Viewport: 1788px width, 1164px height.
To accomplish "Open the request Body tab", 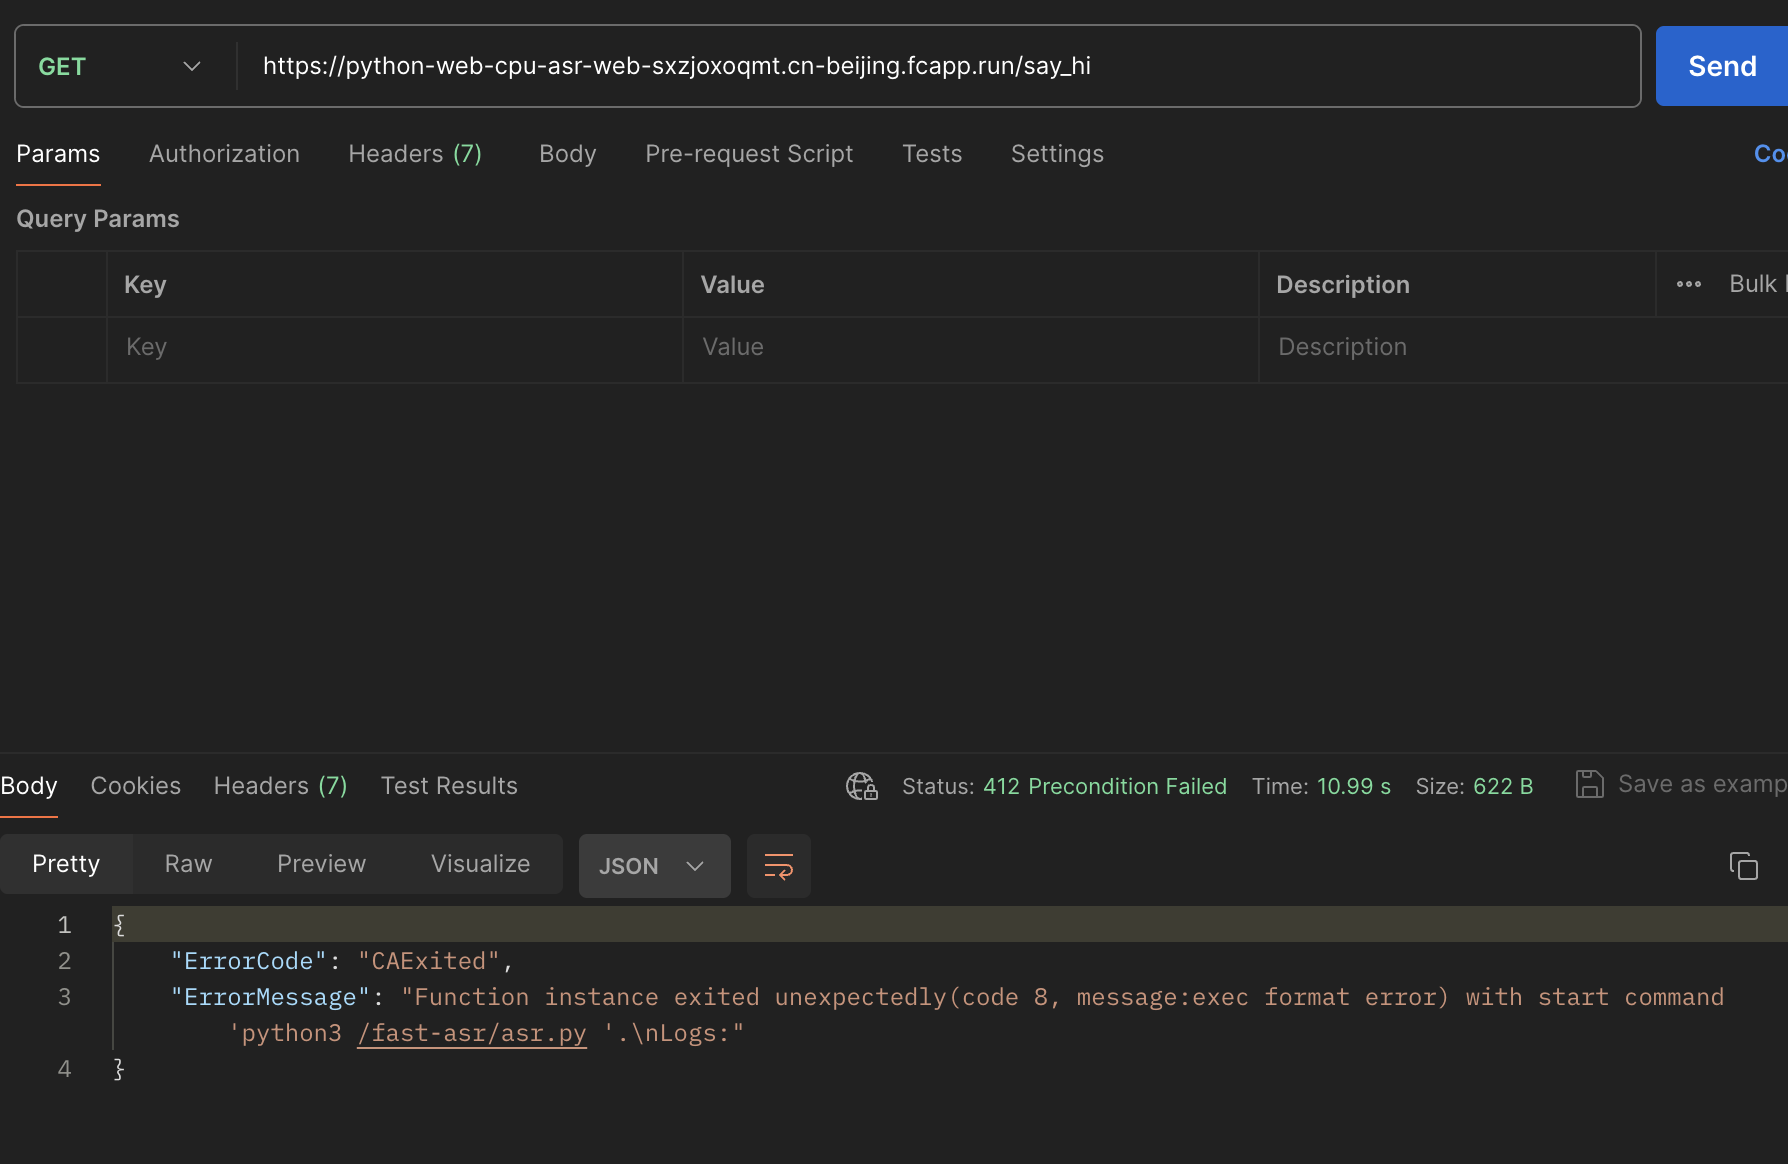I will (567, 154).
